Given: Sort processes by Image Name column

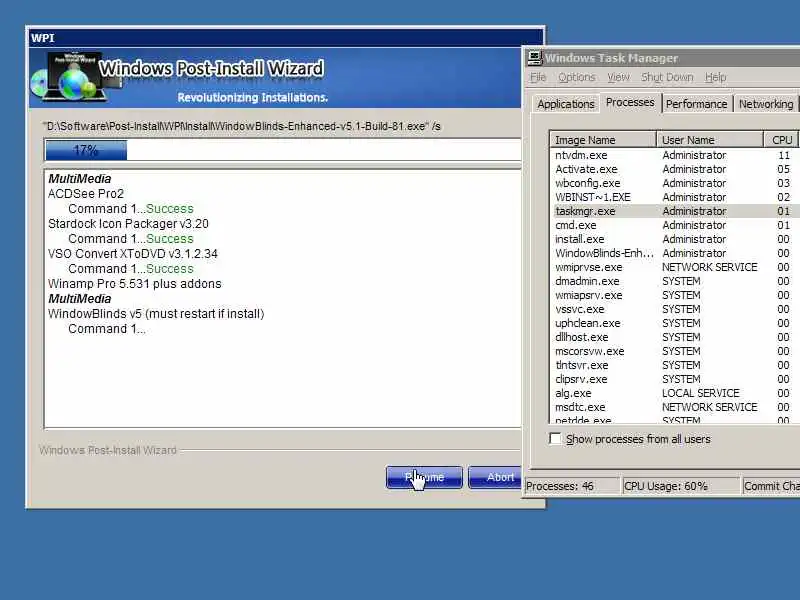Looking at the screenshot, I should point(603,140).
